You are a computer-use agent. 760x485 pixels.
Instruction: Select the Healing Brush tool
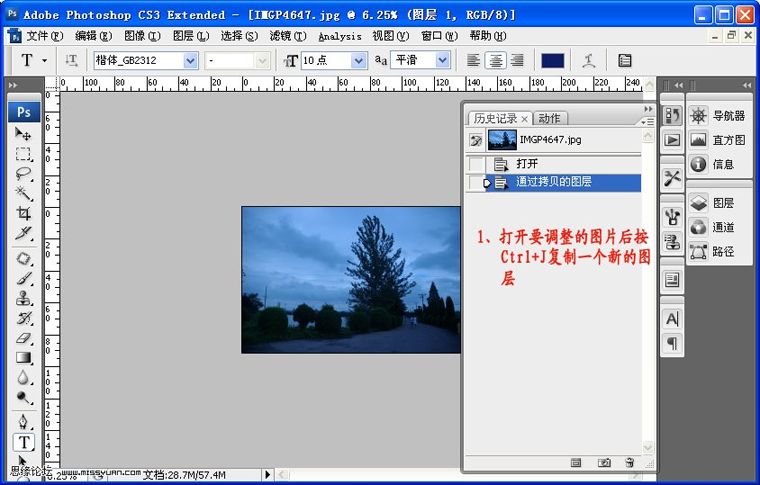coord(23,258)
